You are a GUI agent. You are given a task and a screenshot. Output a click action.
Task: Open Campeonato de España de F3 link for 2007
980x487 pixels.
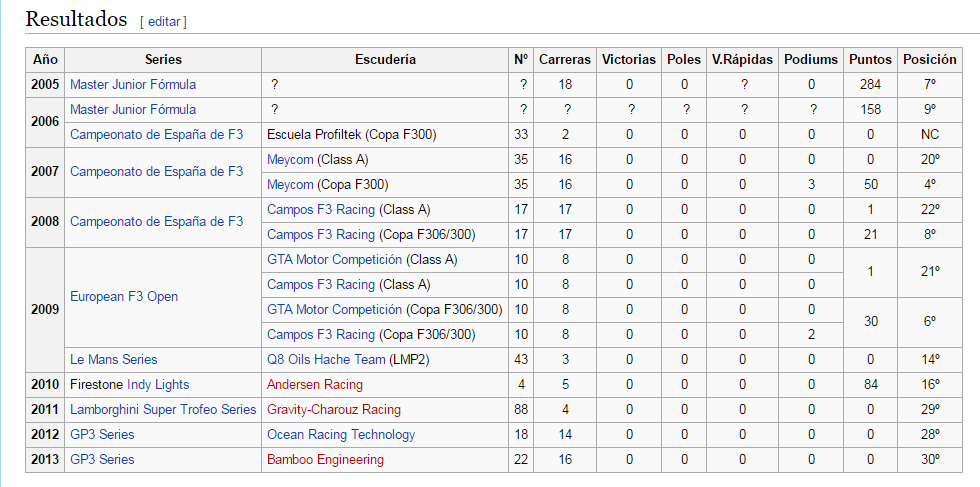tap(156, 172)
